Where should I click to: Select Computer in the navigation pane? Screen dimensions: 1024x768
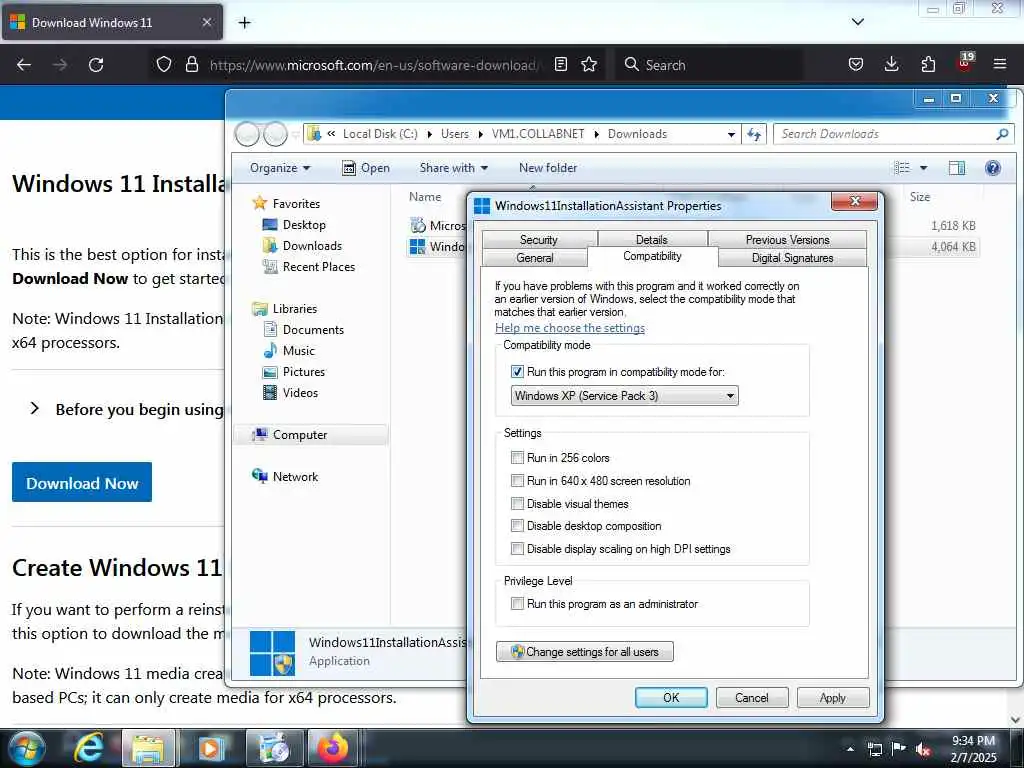click(x=311, y=435)
